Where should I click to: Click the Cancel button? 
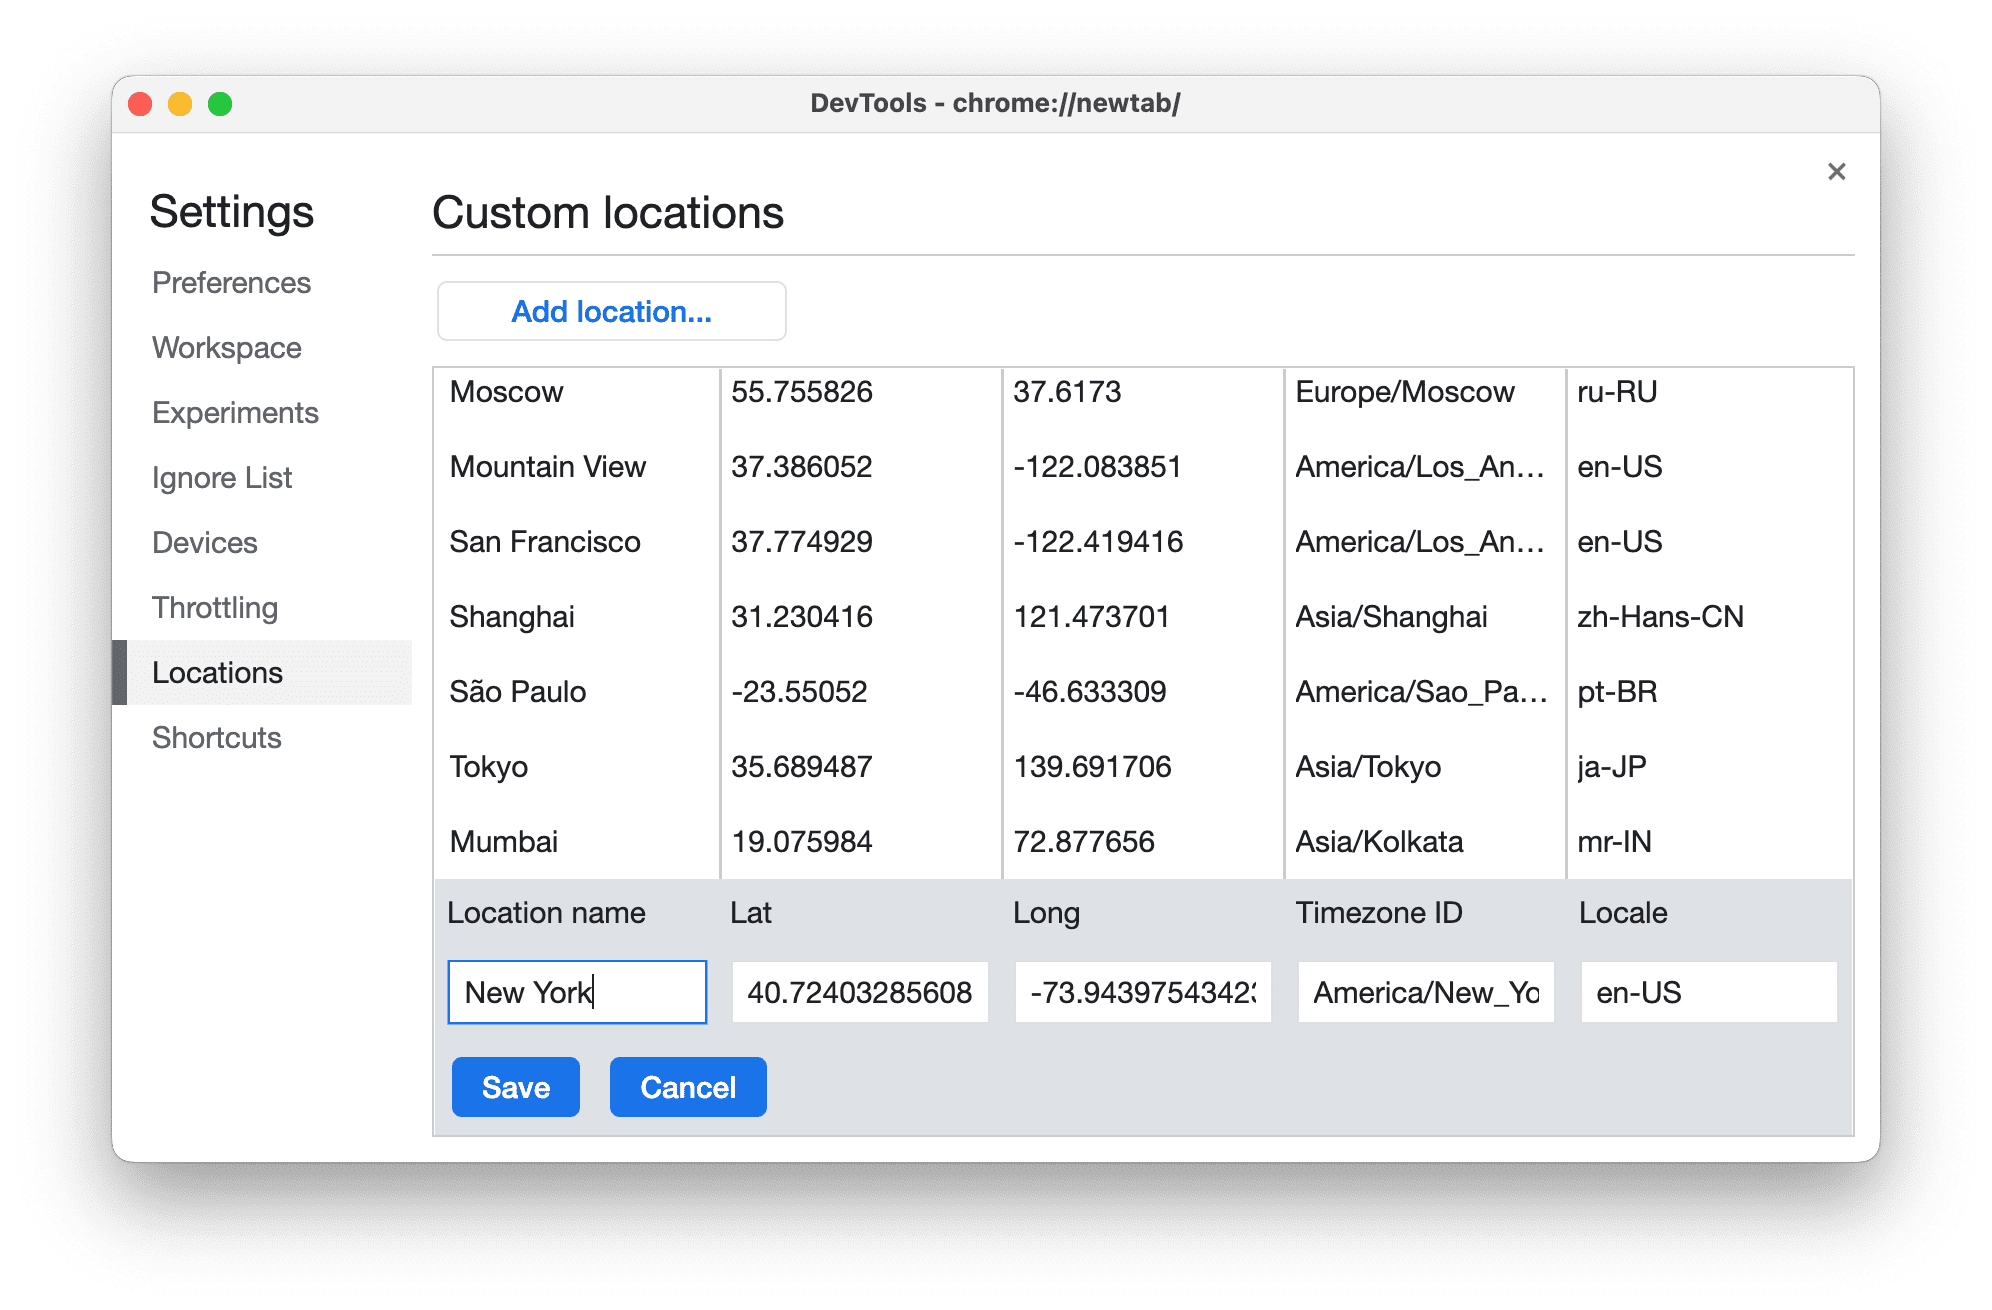pyautogui.click(x=688, y=1085)
